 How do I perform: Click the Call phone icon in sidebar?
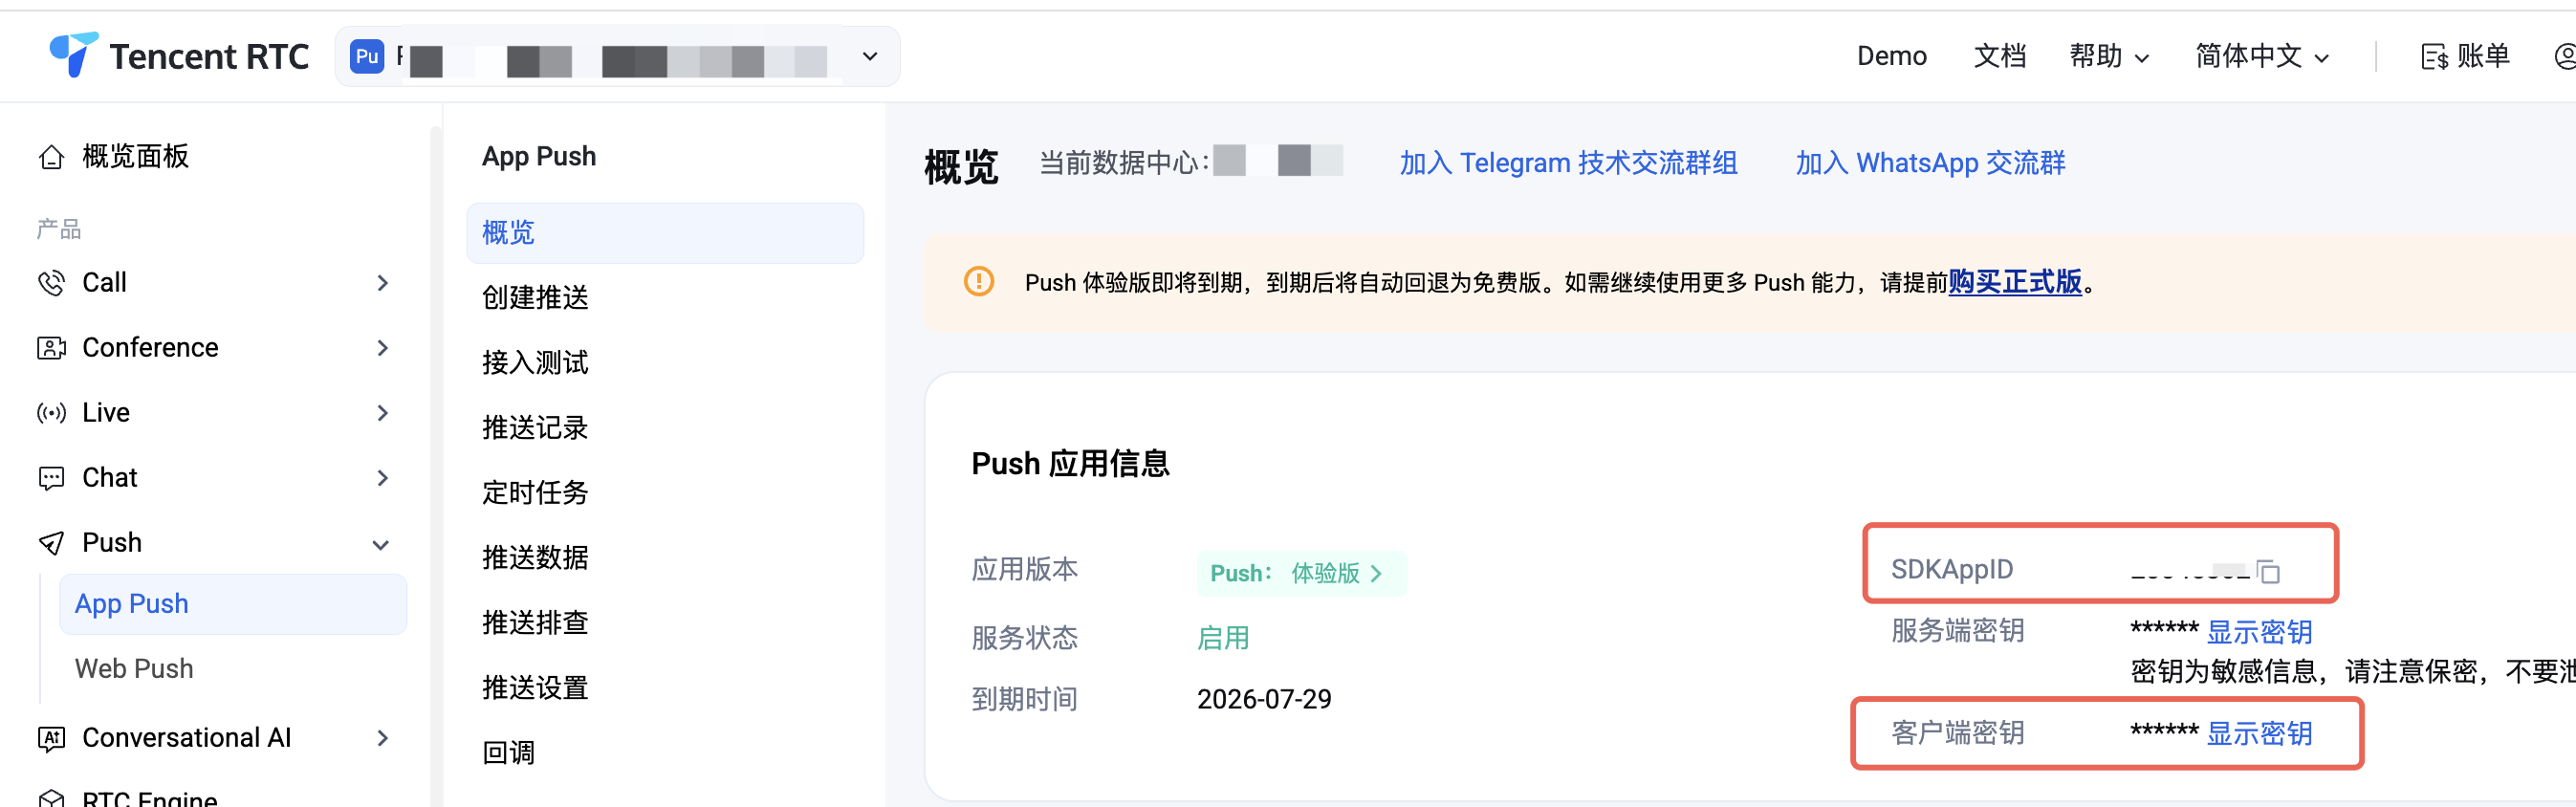[51, 283]
